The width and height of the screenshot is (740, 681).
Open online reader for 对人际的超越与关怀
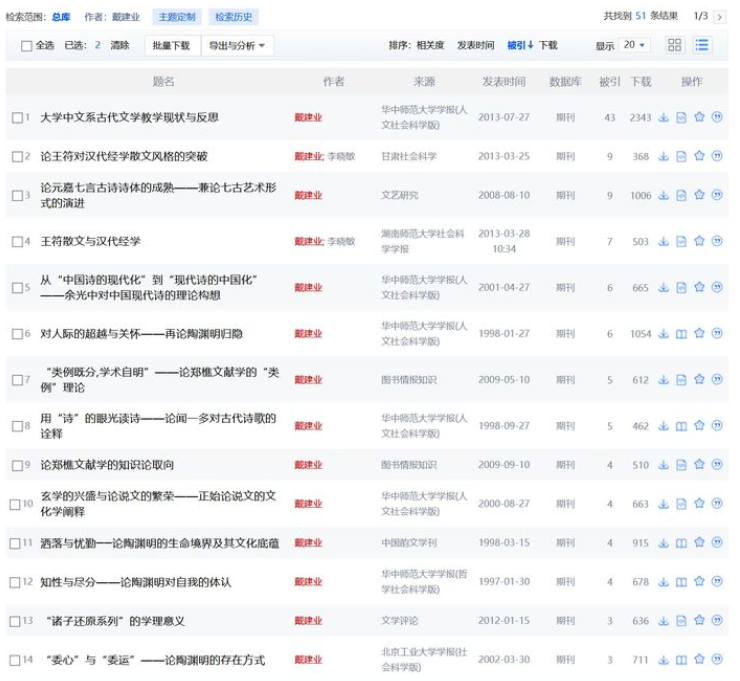point(681,334)
